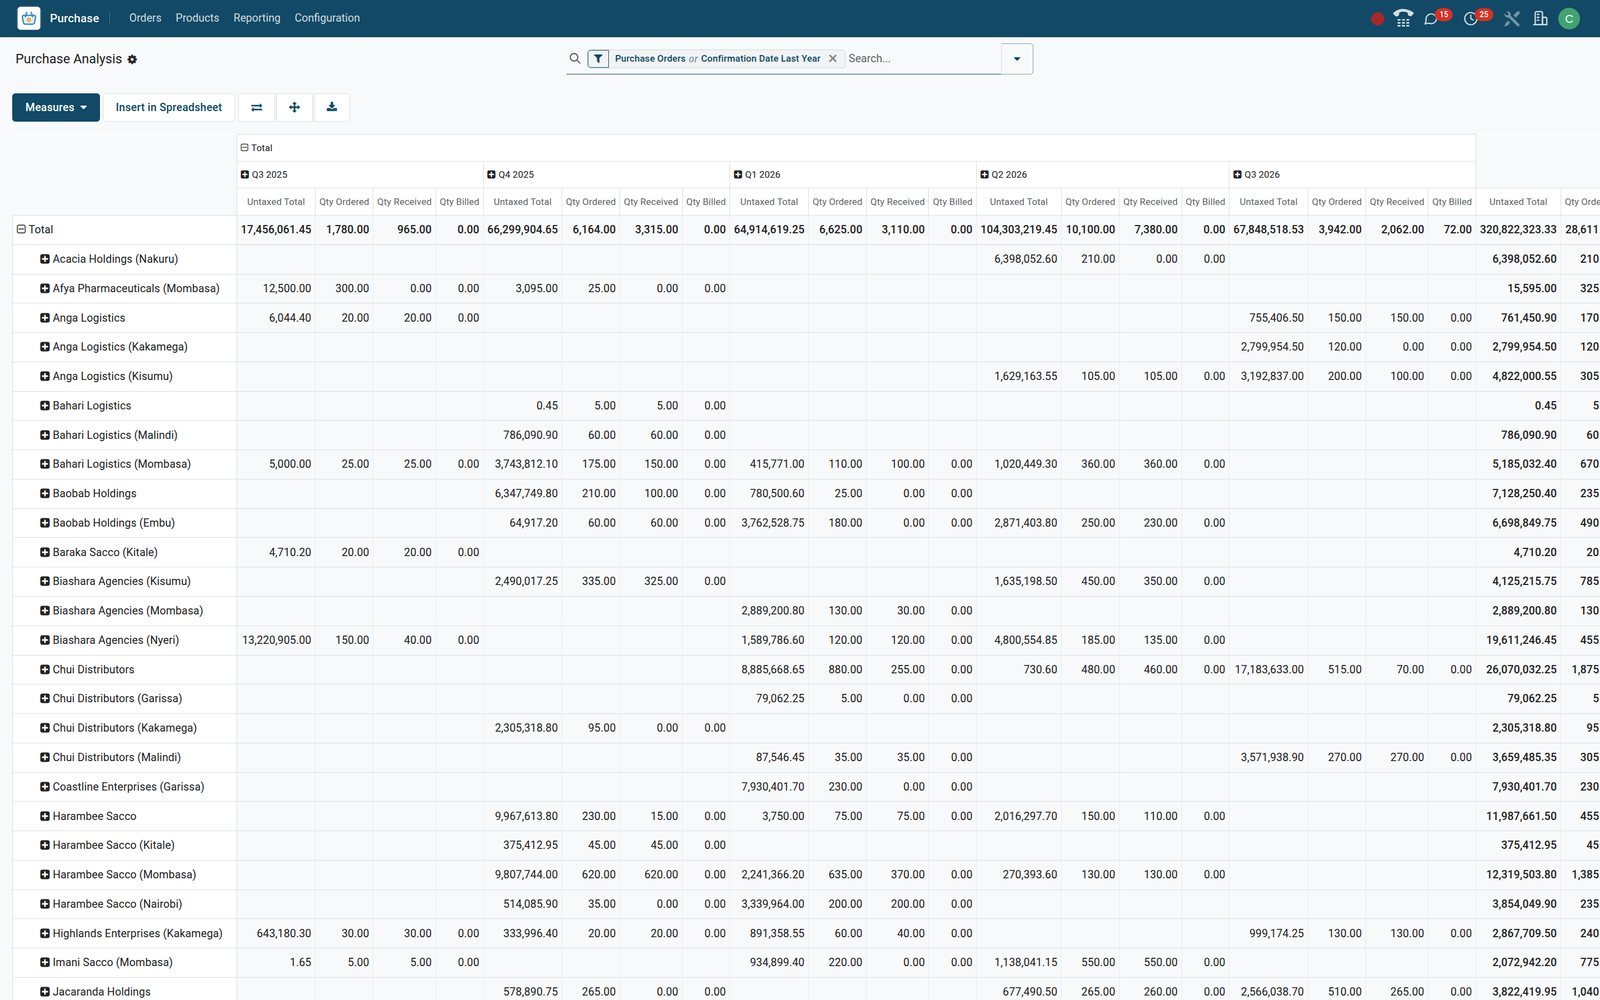The height and width of the screenshot is (1000, 1600).
Task: Open Purchase Analysis settings gear
Action: click(x=132, y=60)
